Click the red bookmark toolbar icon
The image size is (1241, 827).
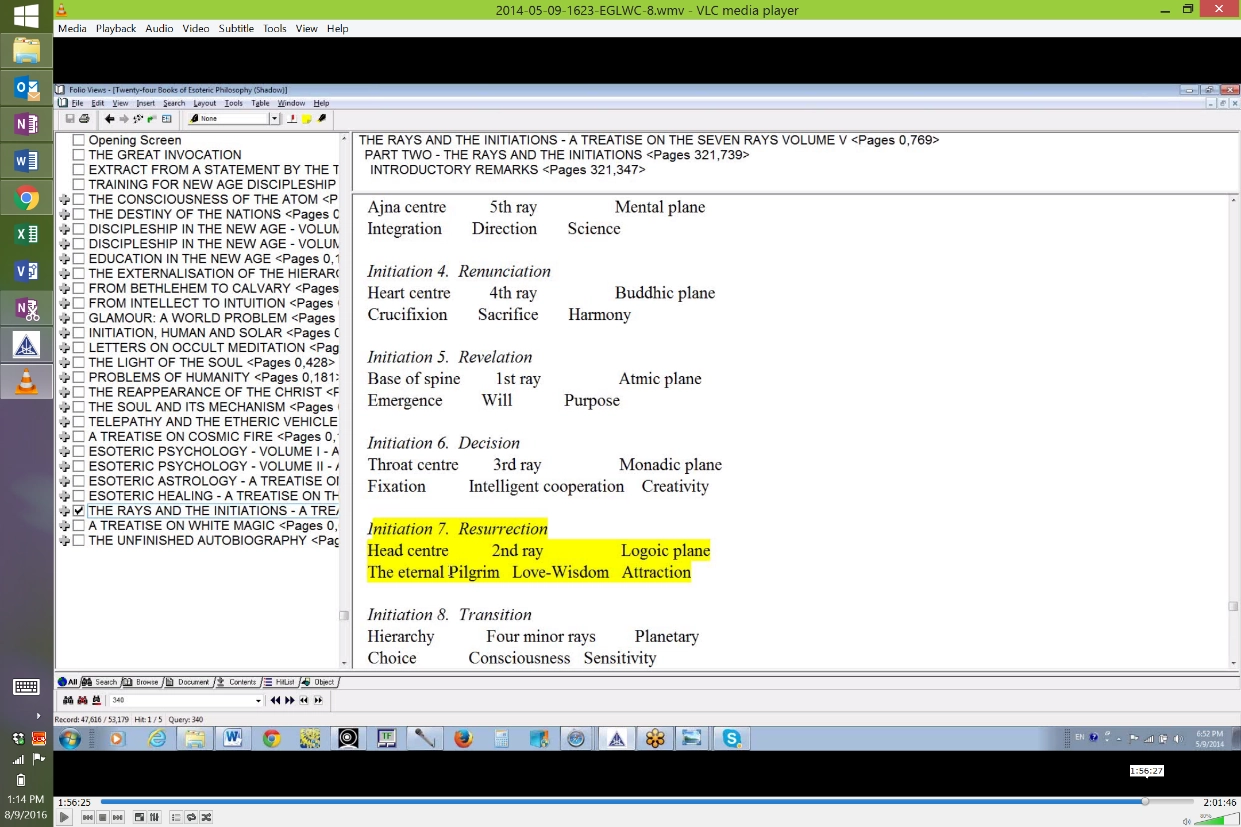coord(292,118)
